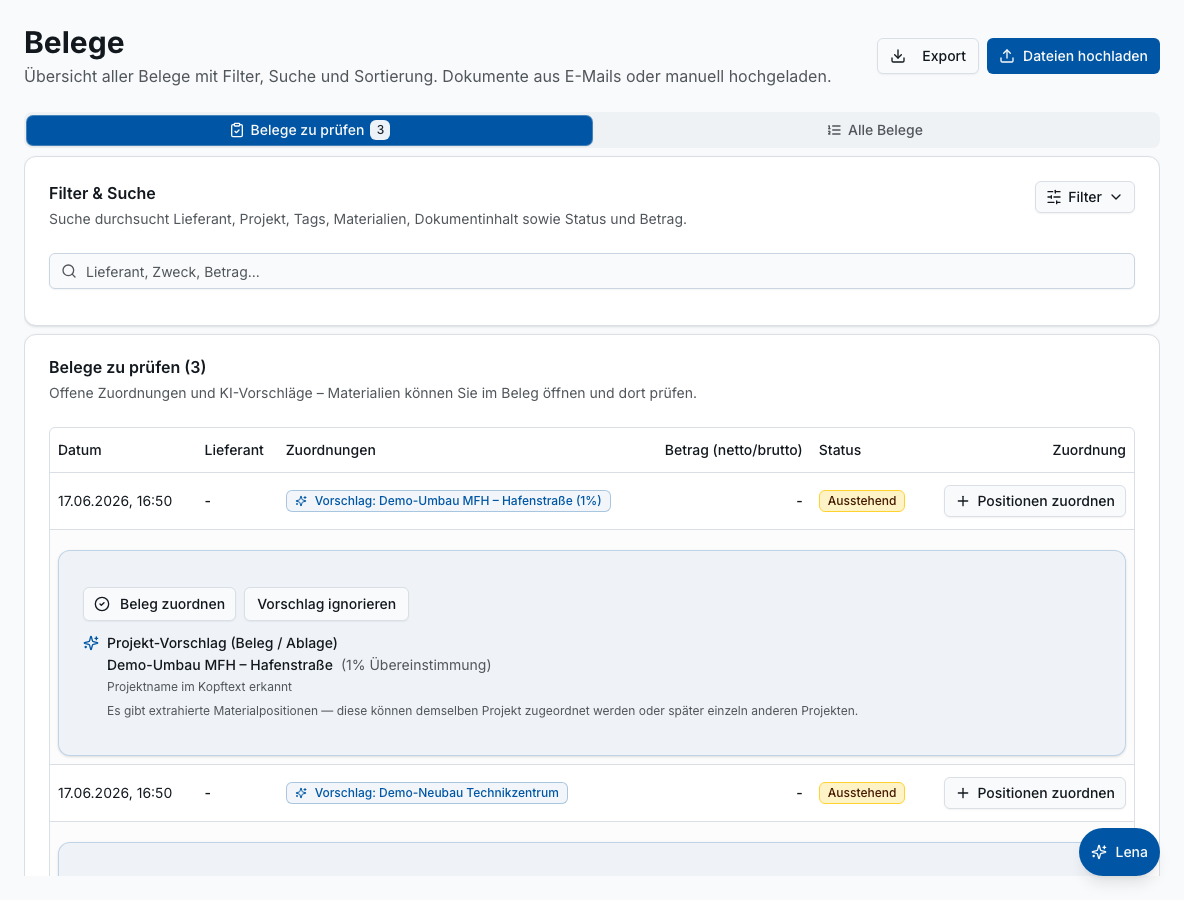Click the badge showing 3 pending receipts
1184x900 pixels.
pos(380,130)
